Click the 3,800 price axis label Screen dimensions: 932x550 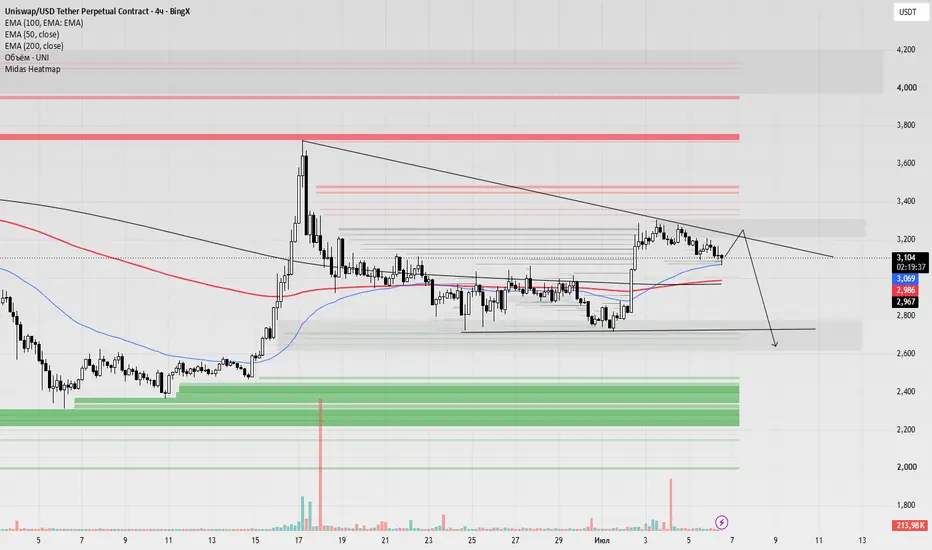pyautogui.click(x=906, y=125)
